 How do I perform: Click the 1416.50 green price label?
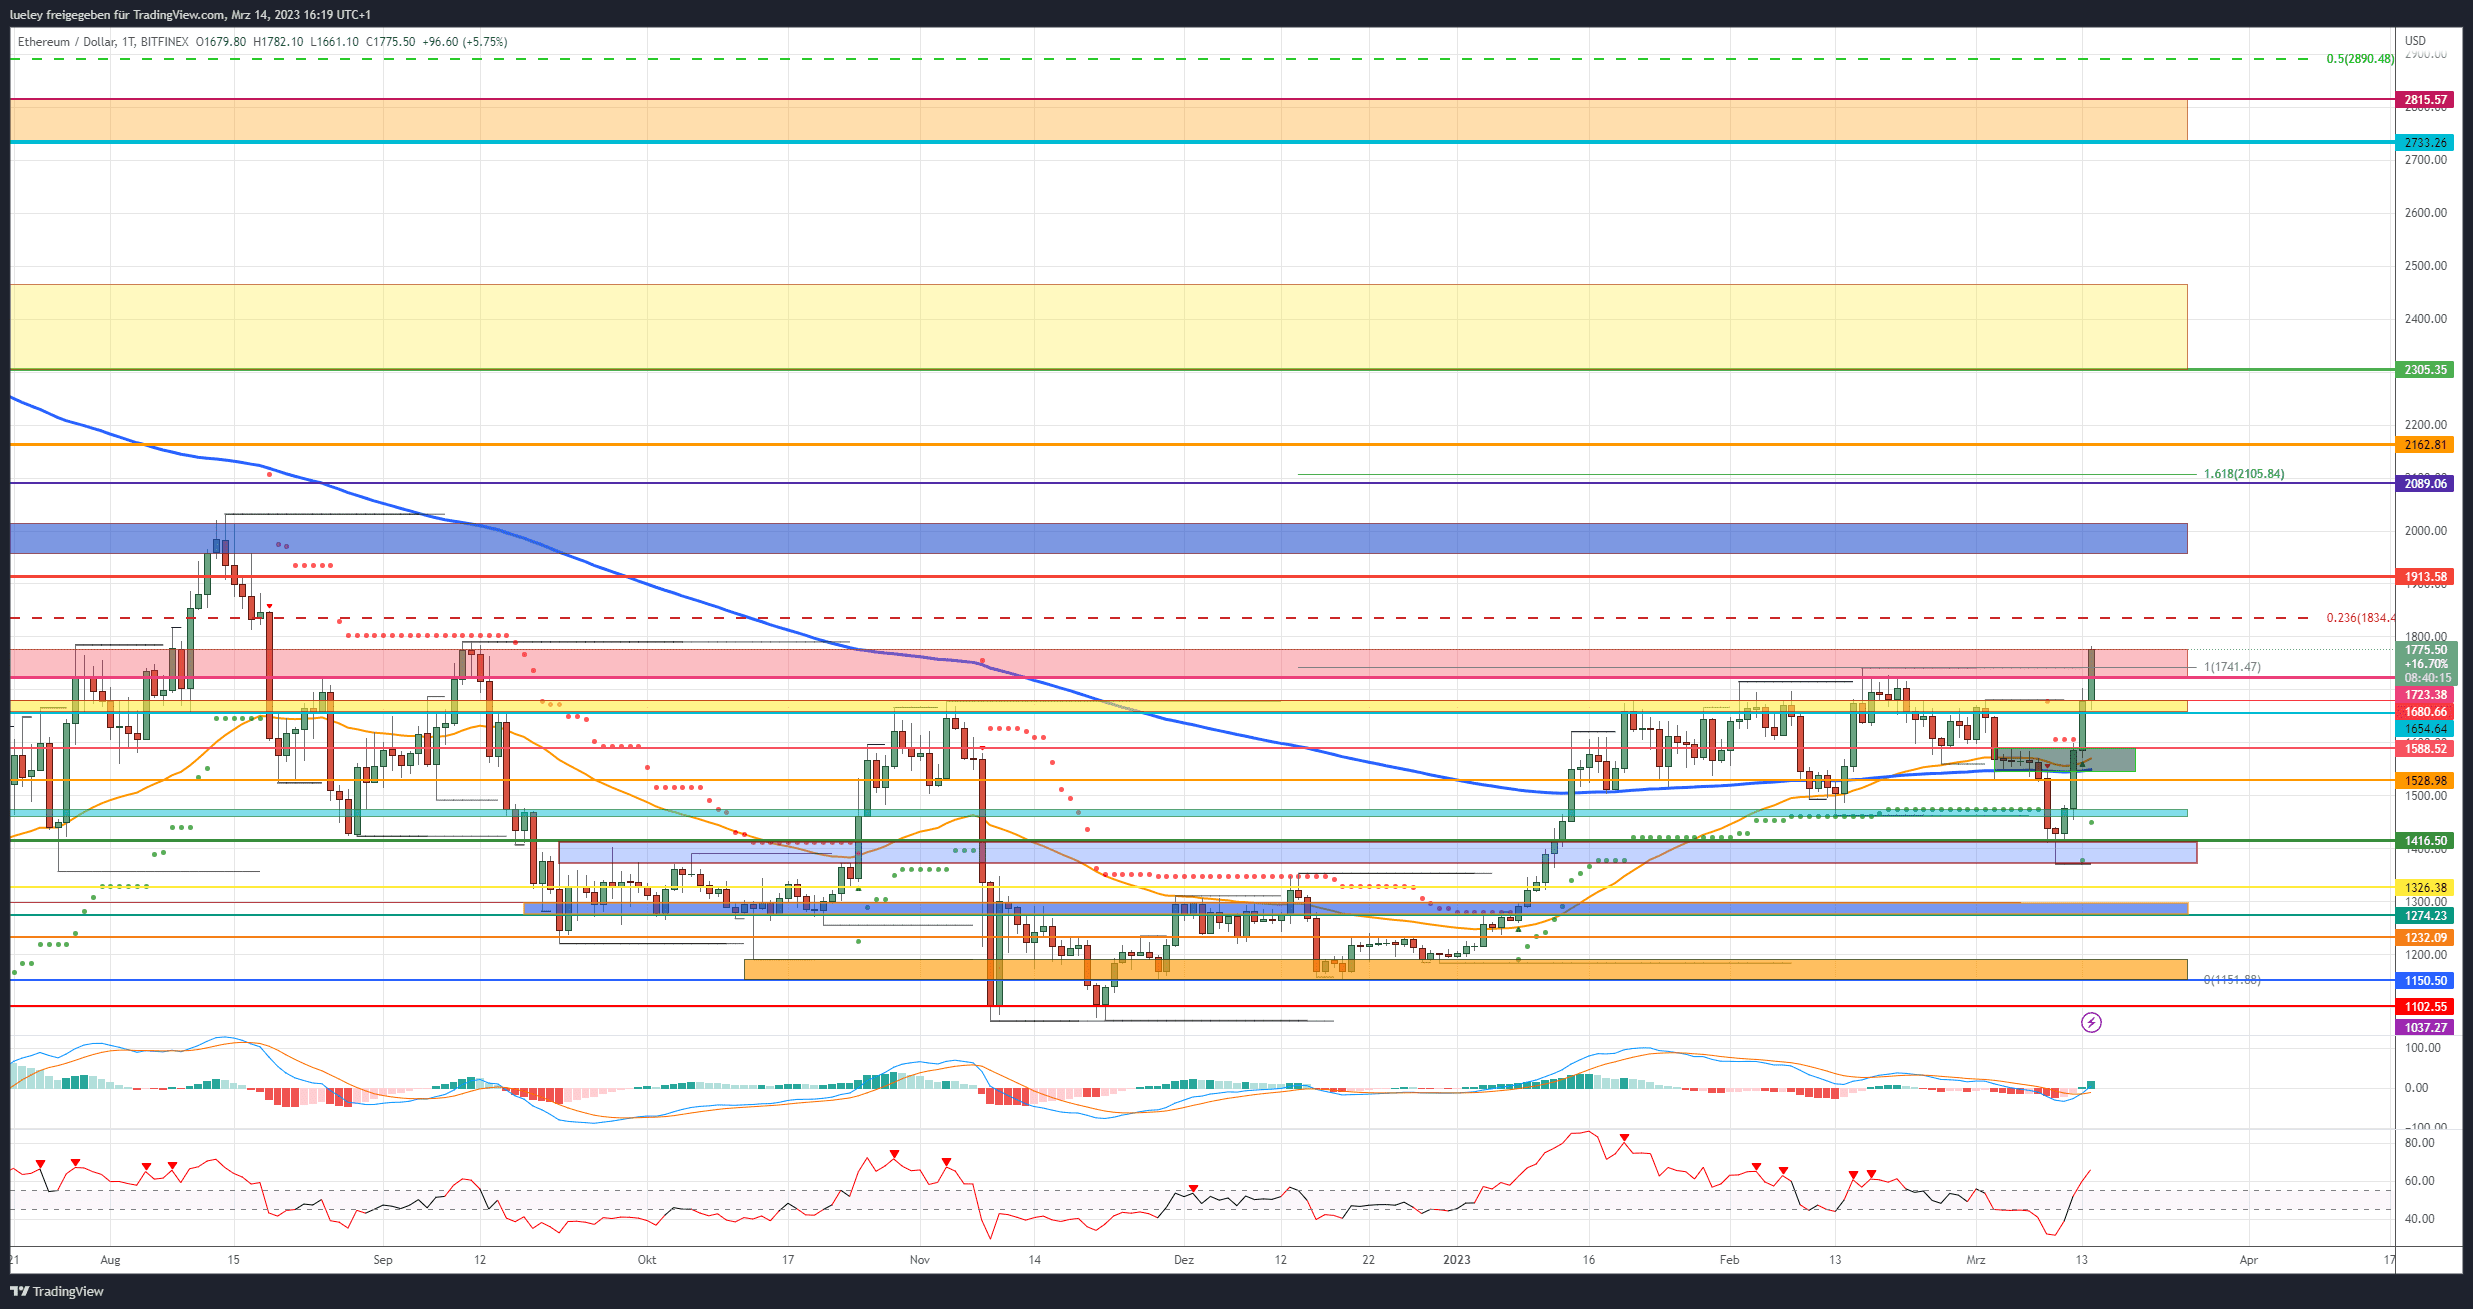[x=2426, y=842]
